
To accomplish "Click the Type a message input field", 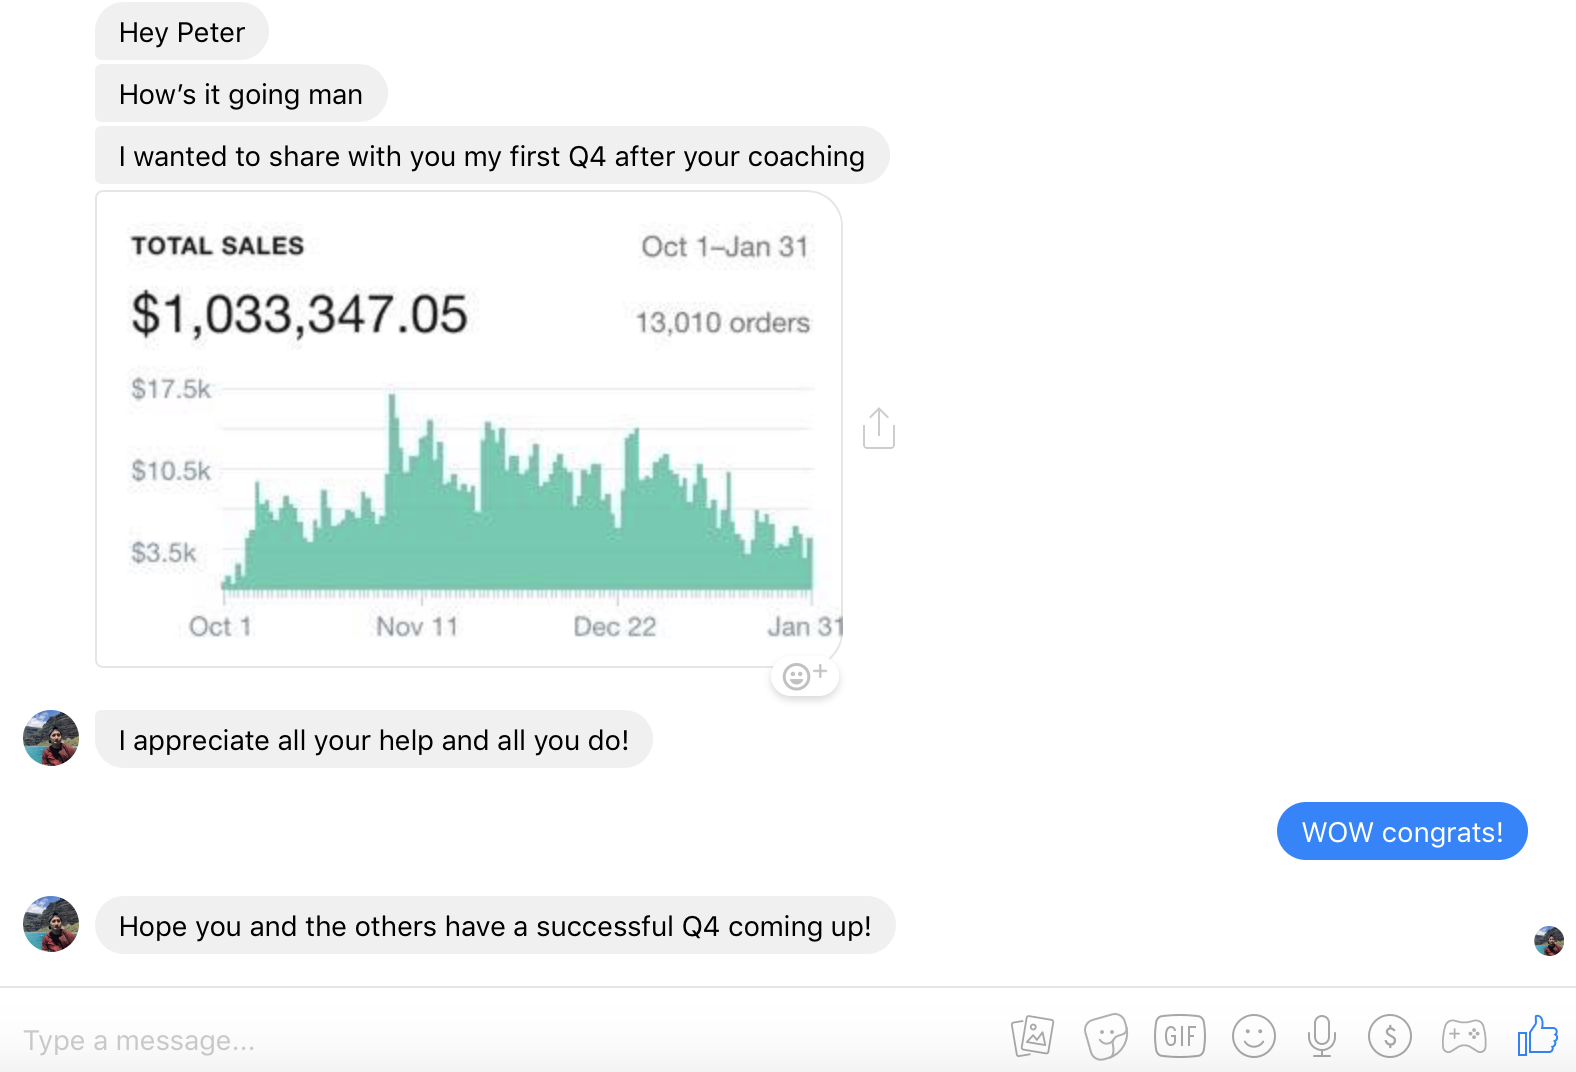I will [500, 1040].
